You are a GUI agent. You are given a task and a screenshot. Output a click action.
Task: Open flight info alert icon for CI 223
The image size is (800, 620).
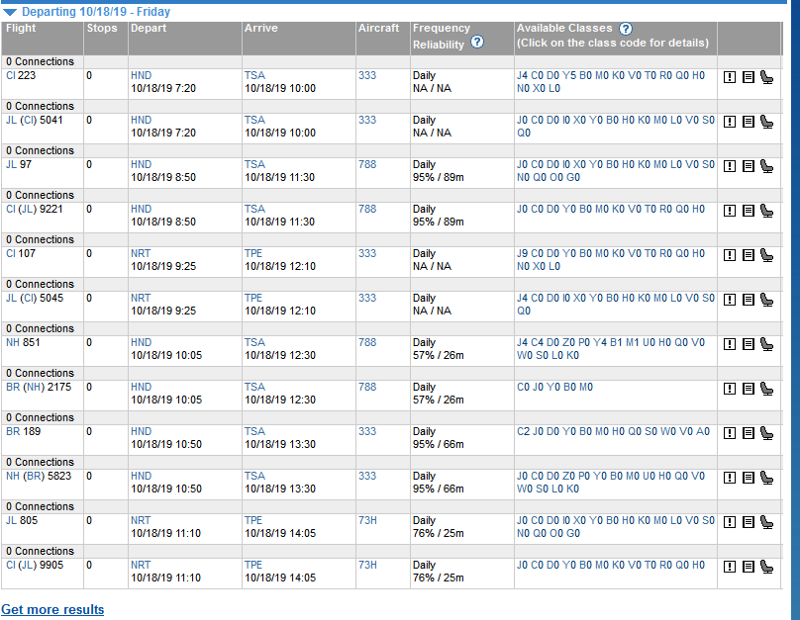[730, 78]
